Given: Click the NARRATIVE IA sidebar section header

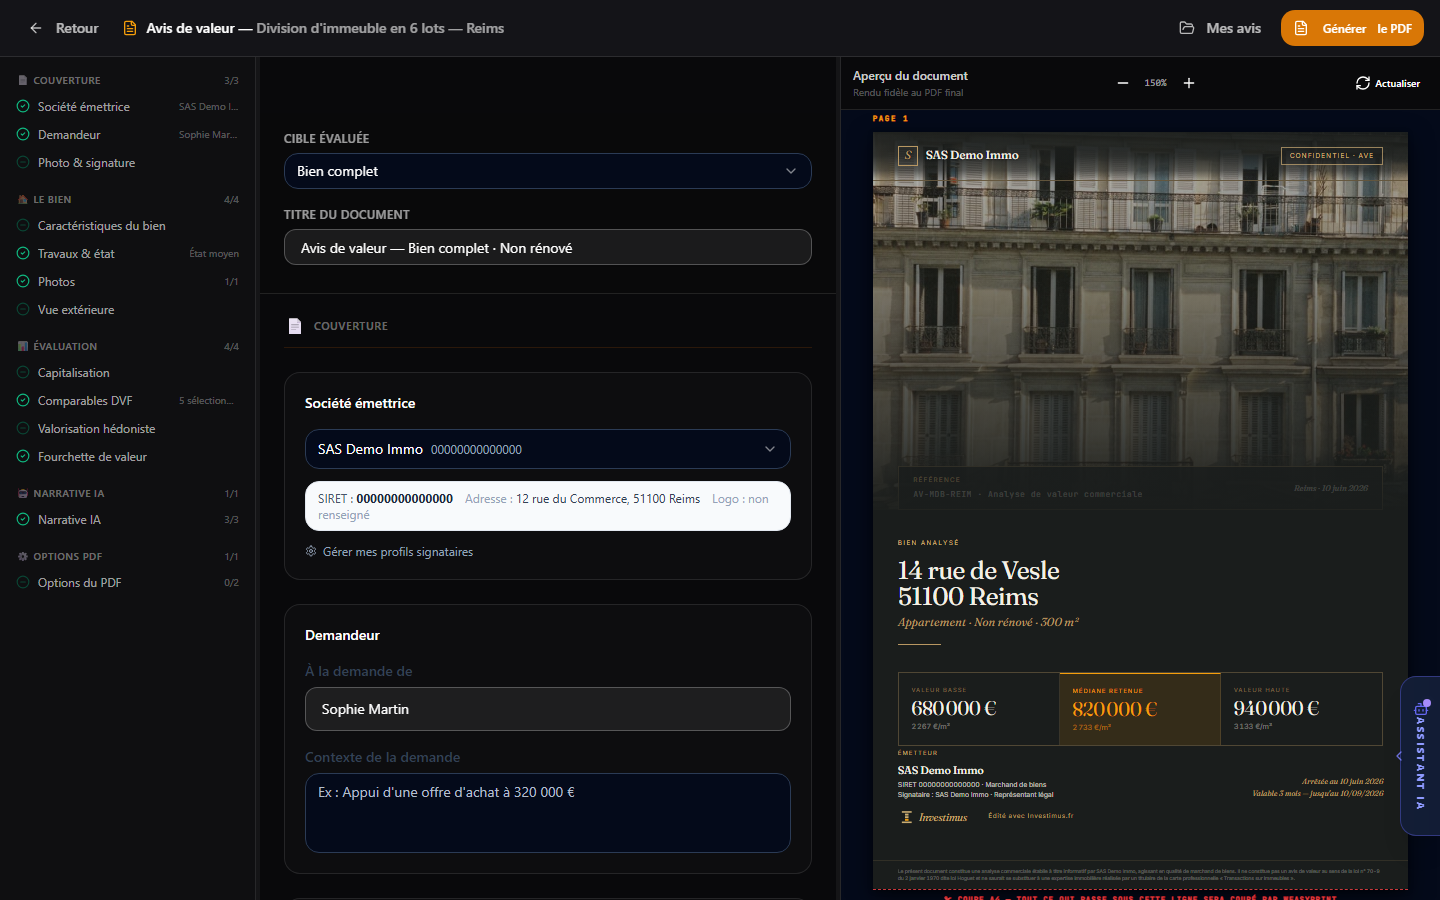Looking at the screenshot, I should click(69, 493).
